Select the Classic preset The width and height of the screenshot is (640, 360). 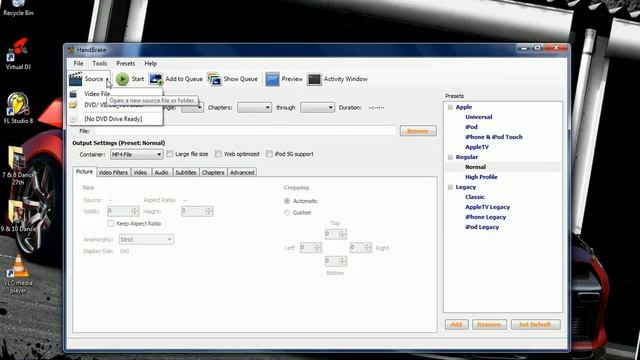tap(475, 197)
